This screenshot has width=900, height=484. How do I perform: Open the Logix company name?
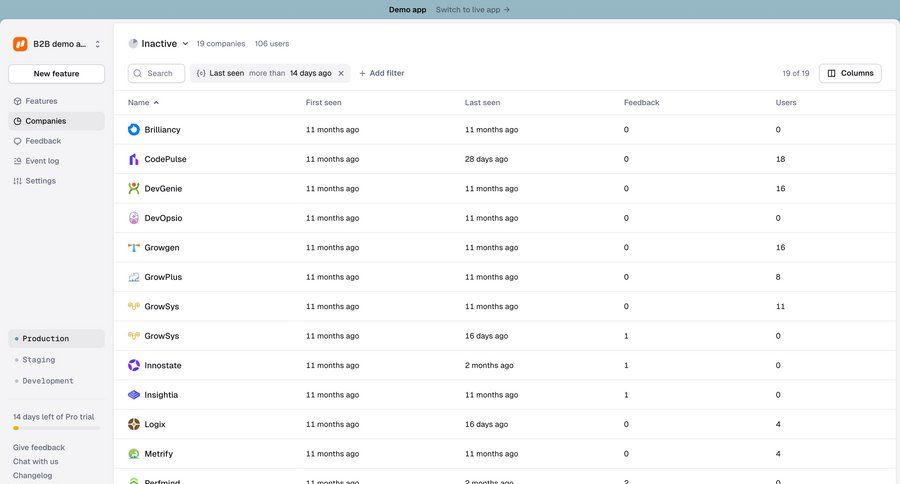click(x=155, y=424)
